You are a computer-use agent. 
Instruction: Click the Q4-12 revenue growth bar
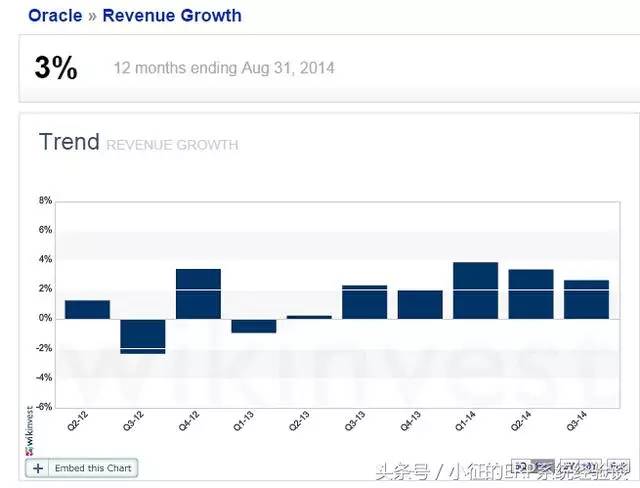198,294
